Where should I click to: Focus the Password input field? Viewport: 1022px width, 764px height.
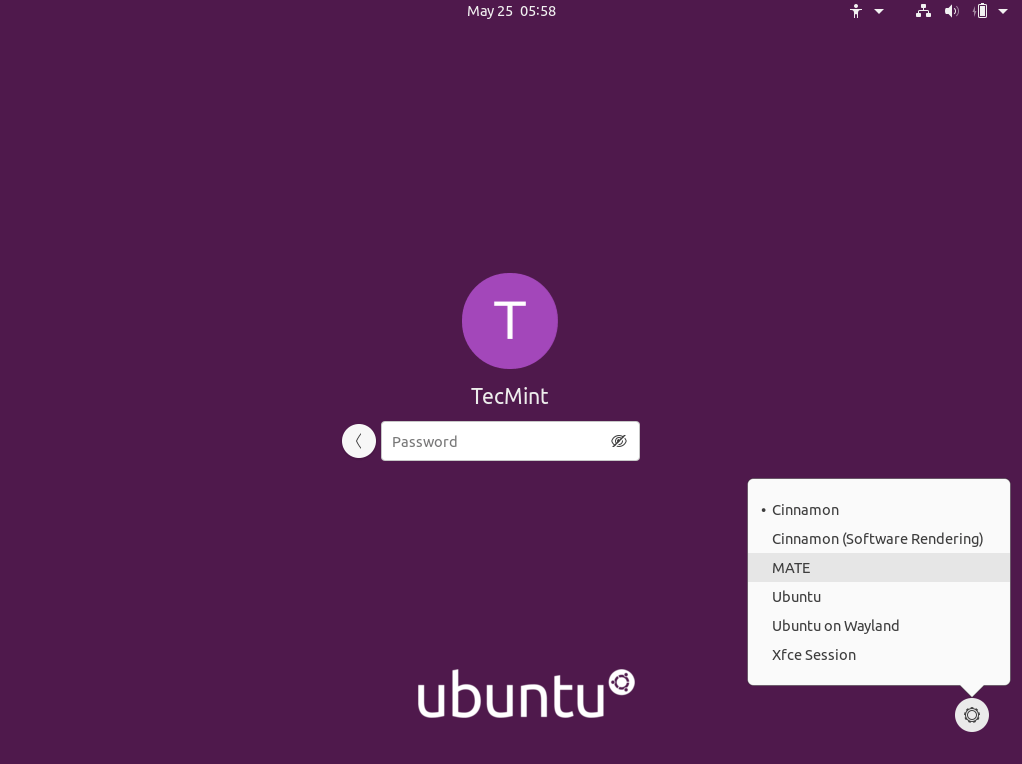click(510, 441)
